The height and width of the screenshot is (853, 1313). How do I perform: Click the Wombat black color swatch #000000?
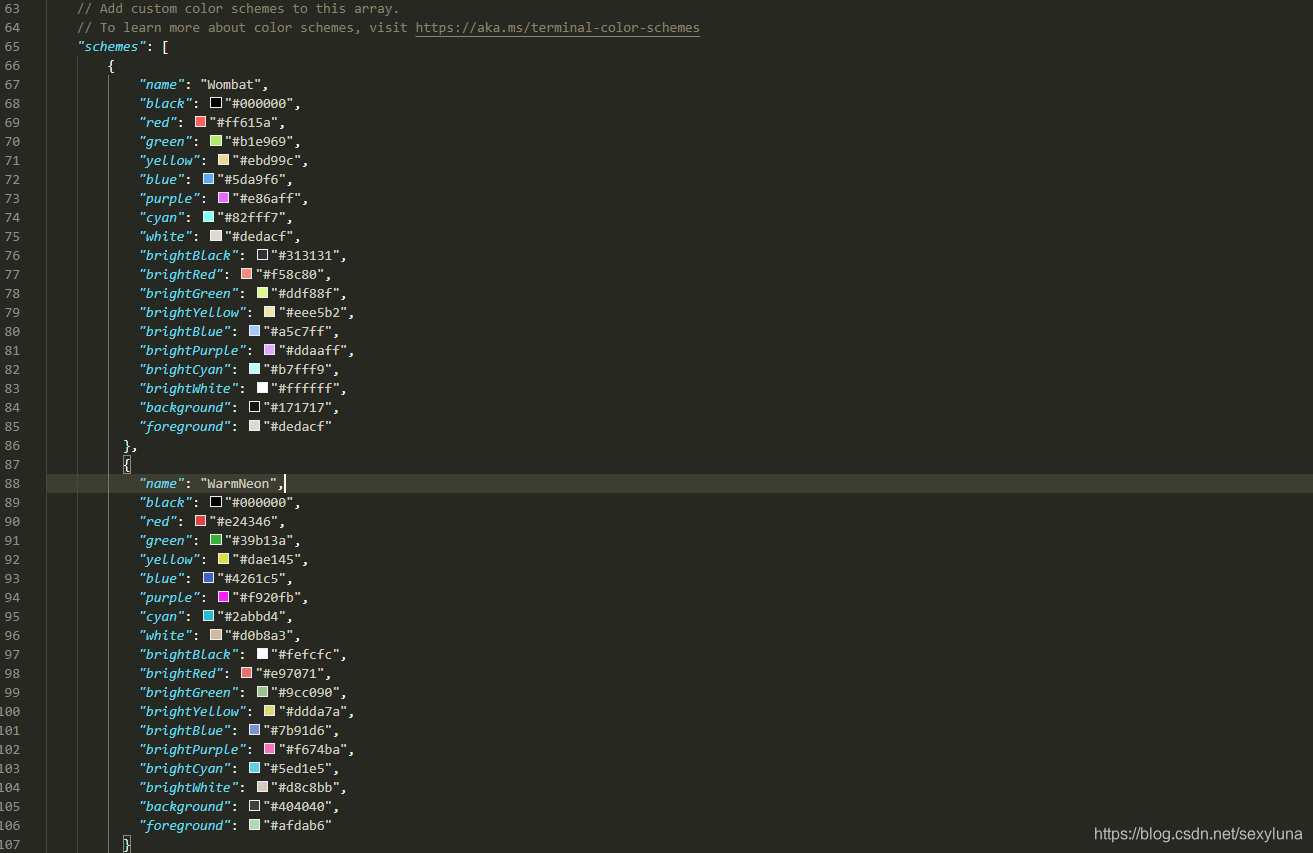pyautogui.click(x=216, y=103)
